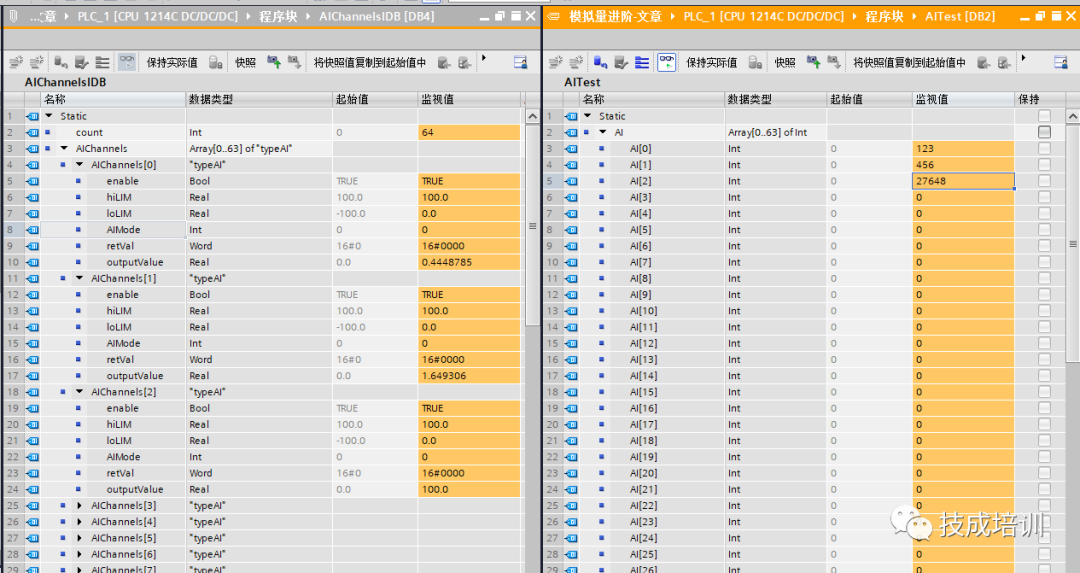Collapse the AI array node in AITest
The height and width of the screenshot is (573, 1080).
(x=603, y=132)
